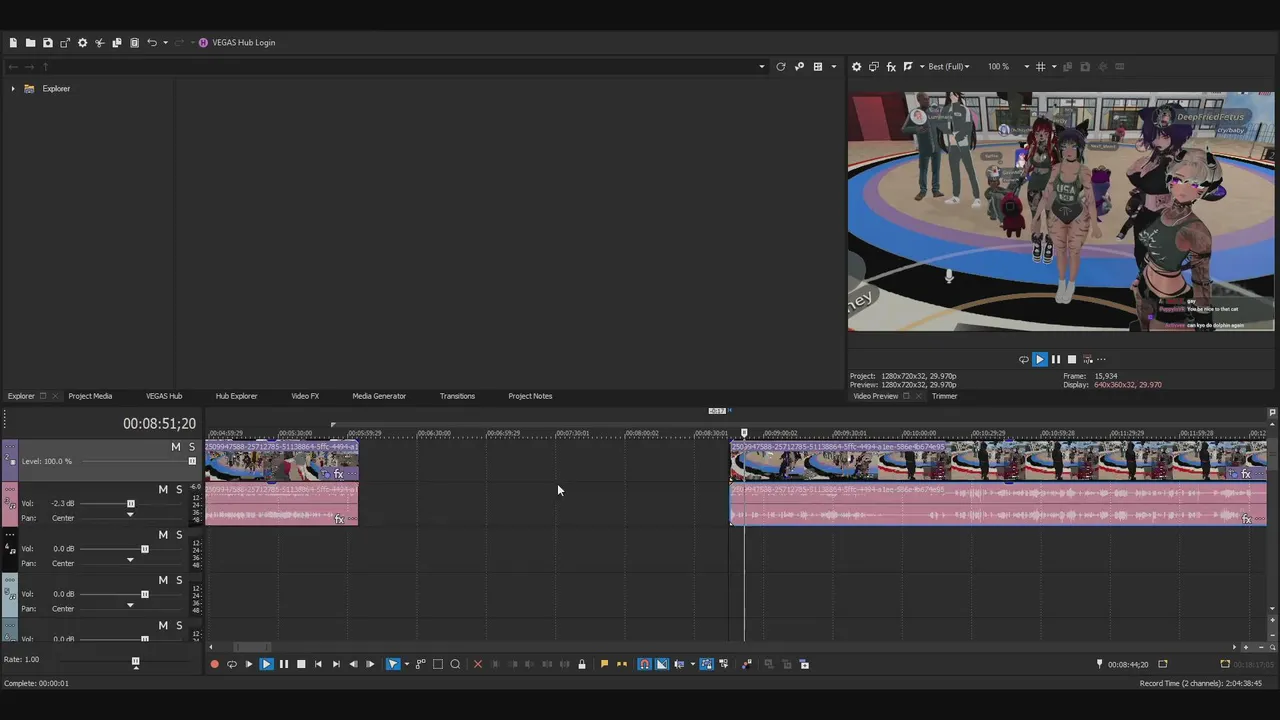Paste using the clipboard toolbar icon
Image resolution: width=1280 pixels, height=720 pixels.
coord(134,43)
